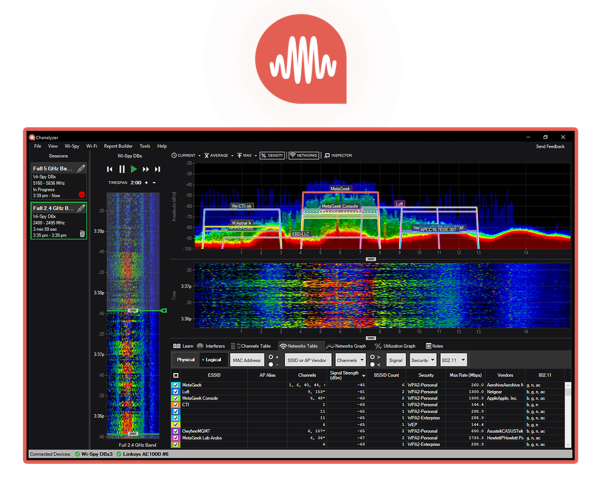Viewport: 600px width, 485px height.
Task: Stop recording the in-progress 5 GHz session
Action: tap(82, 194)
